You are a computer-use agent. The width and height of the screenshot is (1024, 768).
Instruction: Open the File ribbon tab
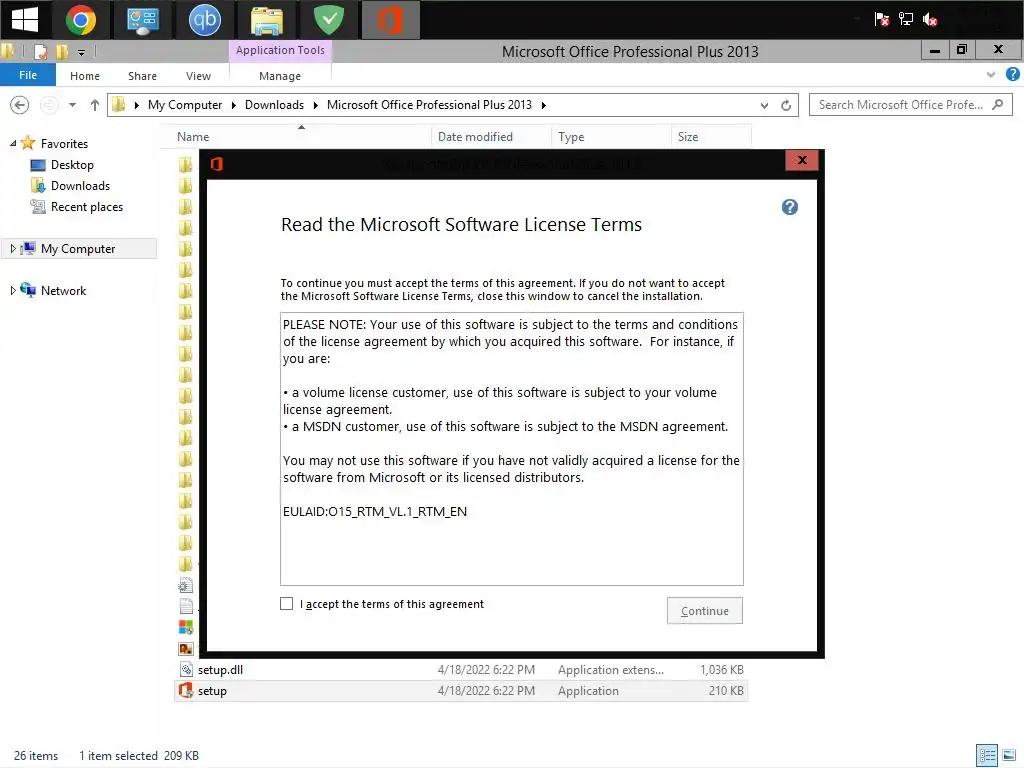27,75
